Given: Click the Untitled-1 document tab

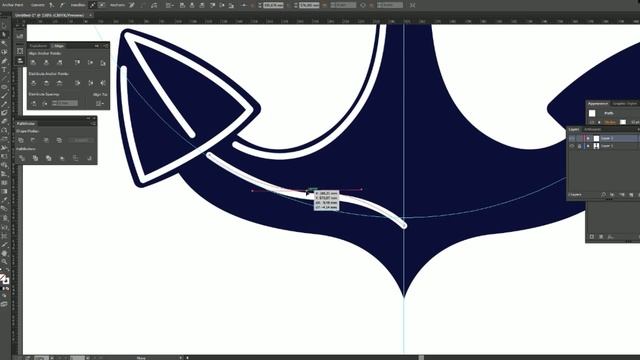Looking at the screenshot, I should (49, 15).
